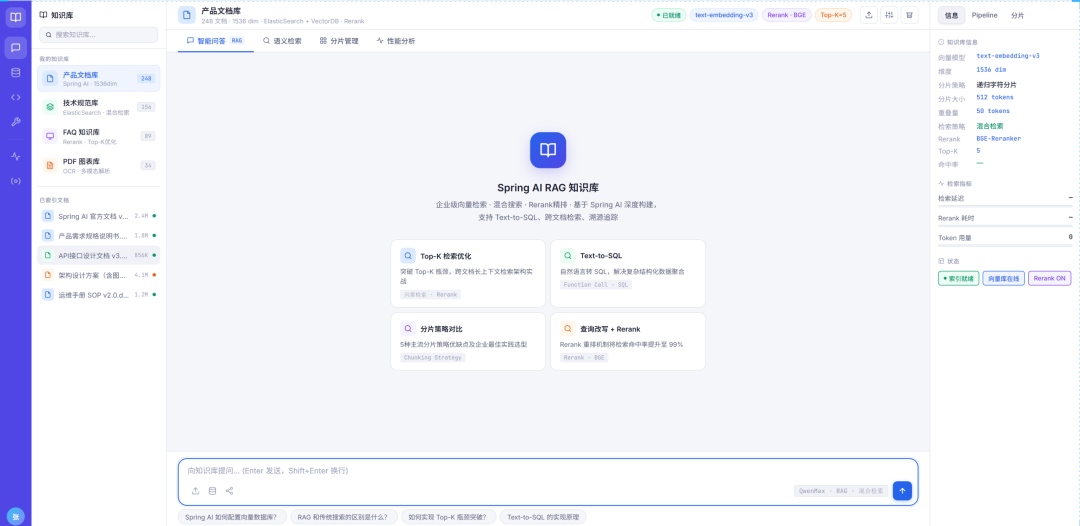The height and width of the screenshot is (526, 1080).
Task: Focus the 搜索知识库 search field
Action: [x=98, y=34]
